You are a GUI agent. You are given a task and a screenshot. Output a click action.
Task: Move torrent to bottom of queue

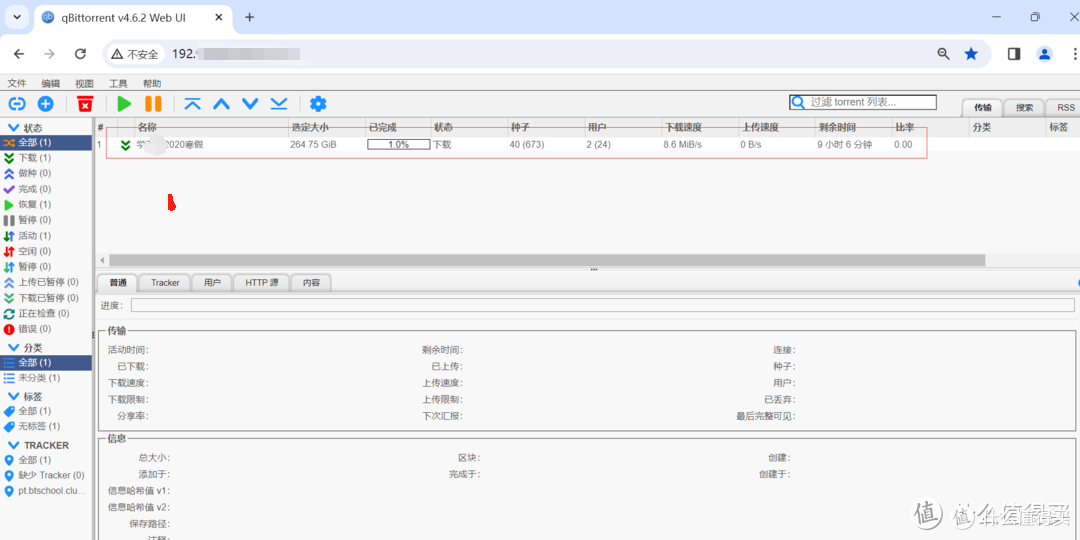[279, 104]
